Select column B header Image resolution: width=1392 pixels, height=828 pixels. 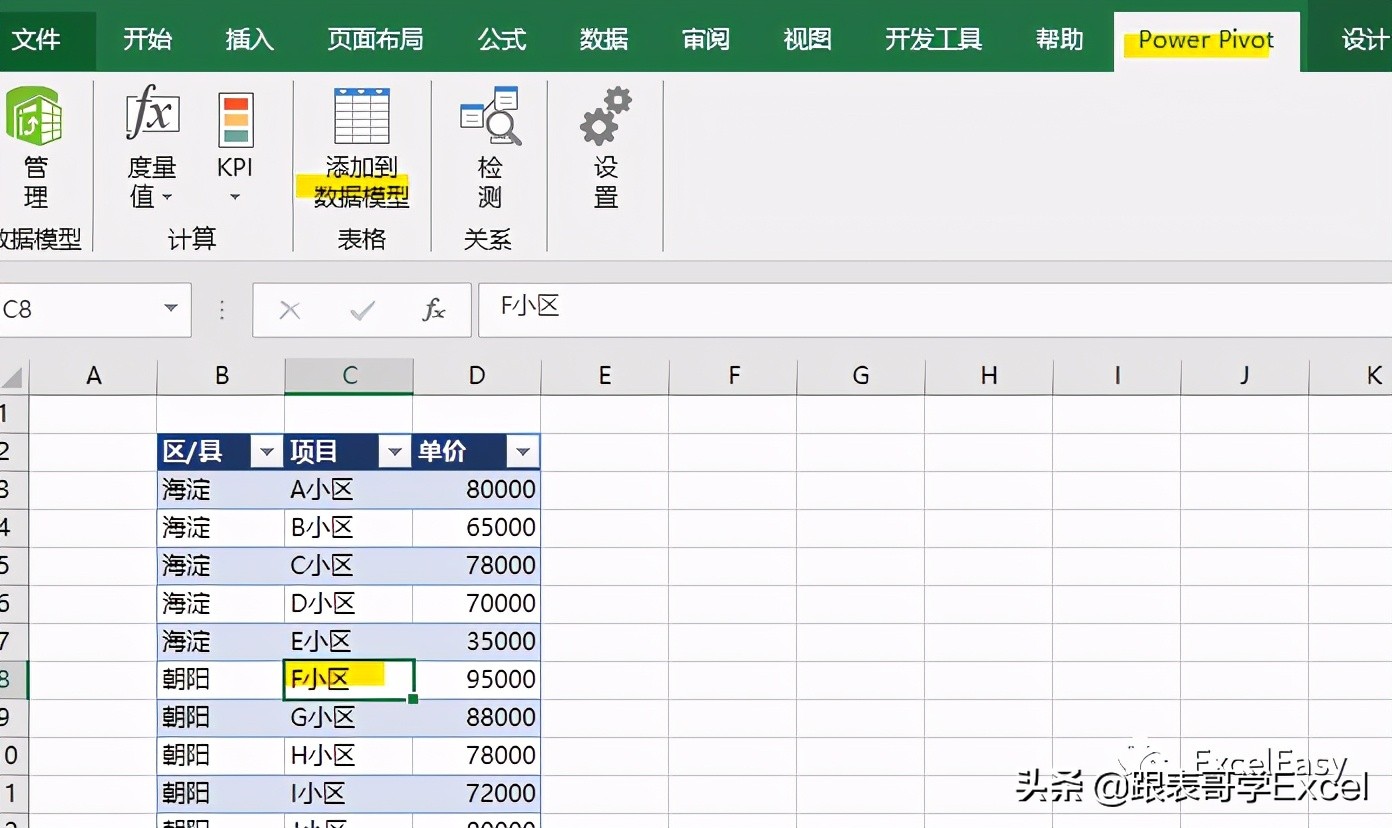pos(221,376)
